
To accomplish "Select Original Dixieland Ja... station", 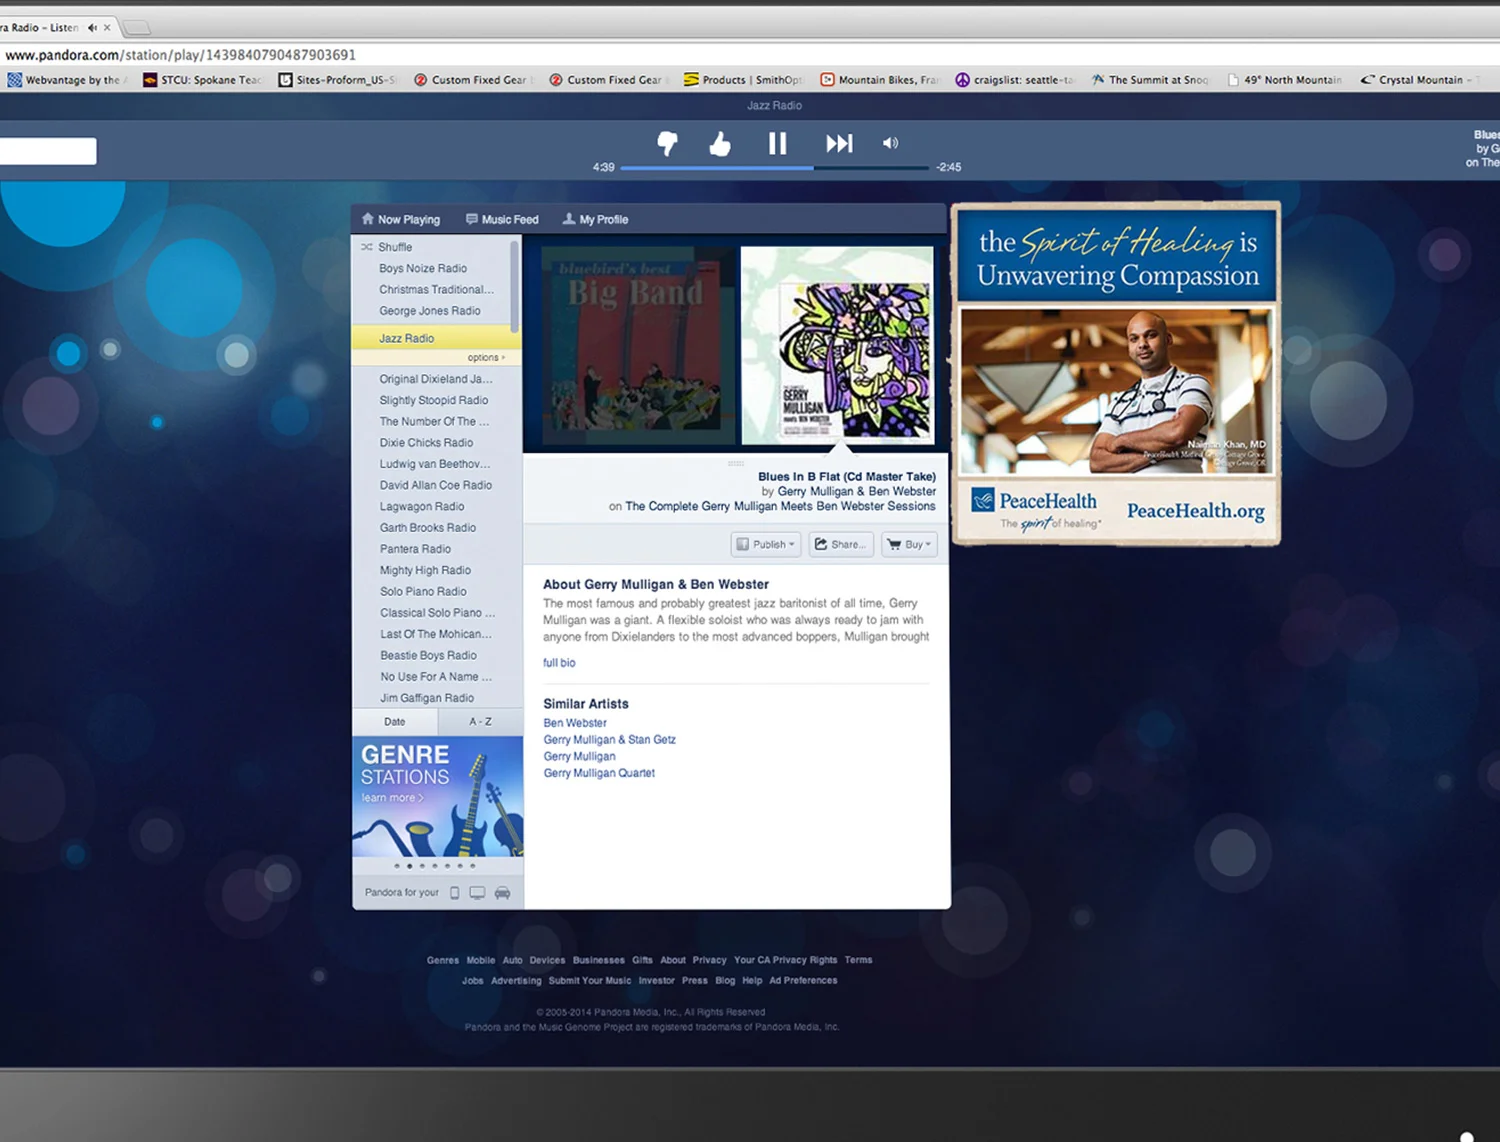I will tap(436, 379).
